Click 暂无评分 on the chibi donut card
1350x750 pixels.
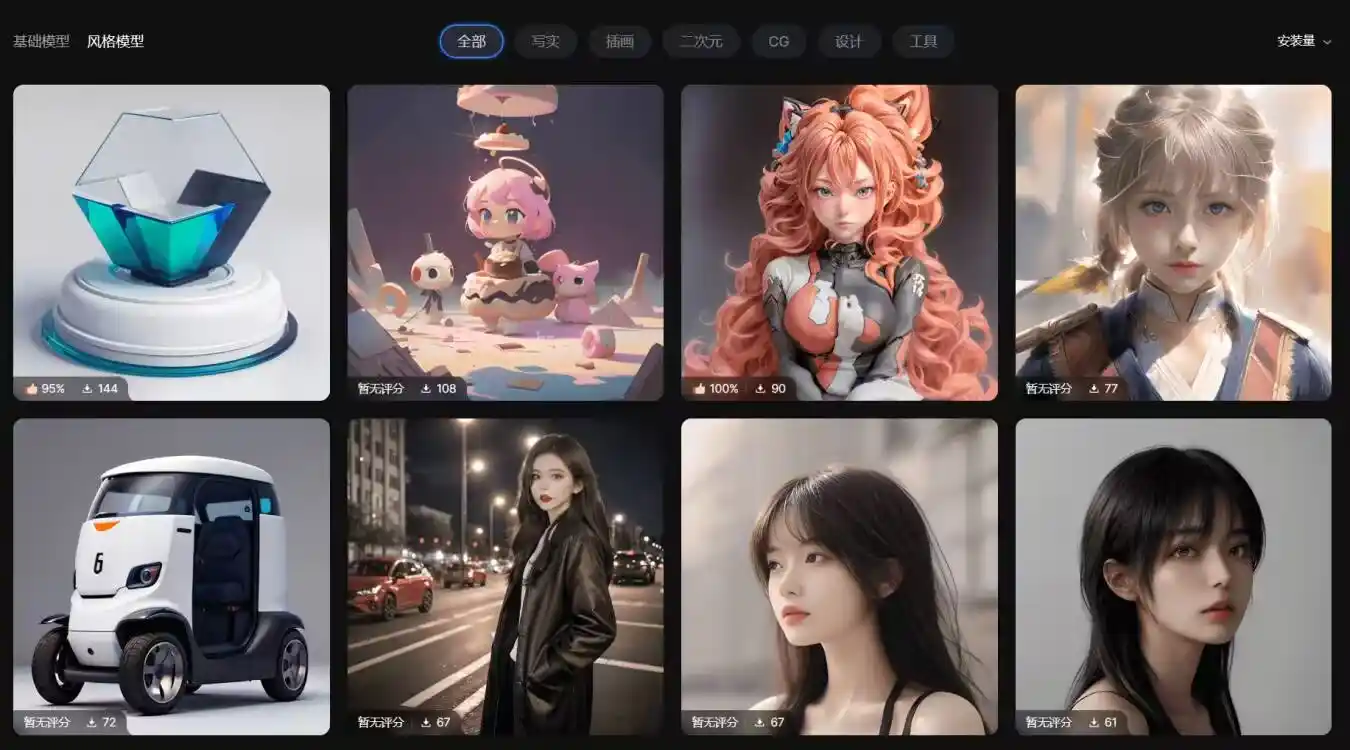381,388
